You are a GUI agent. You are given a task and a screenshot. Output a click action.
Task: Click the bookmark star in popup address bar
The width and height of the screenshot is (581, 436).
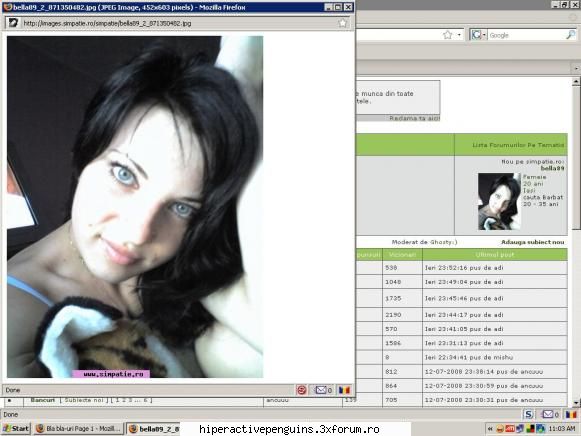click(x=343, y=23)
